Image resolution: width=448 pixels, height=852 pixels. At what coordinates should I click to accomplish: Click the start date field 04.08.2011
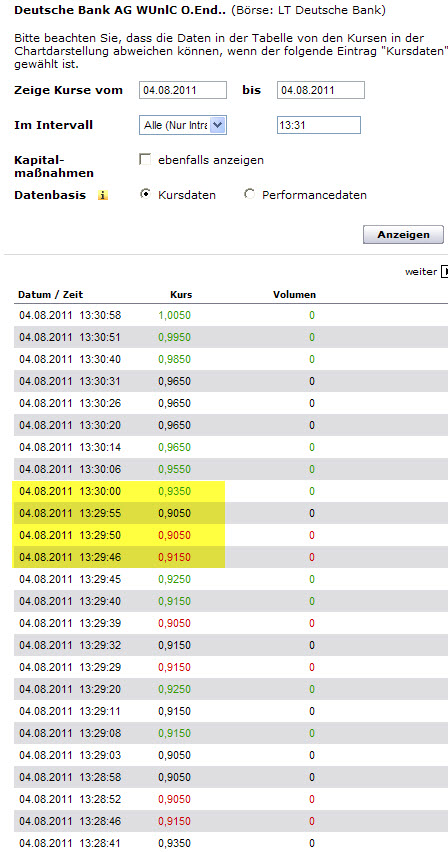click(183, 90)
